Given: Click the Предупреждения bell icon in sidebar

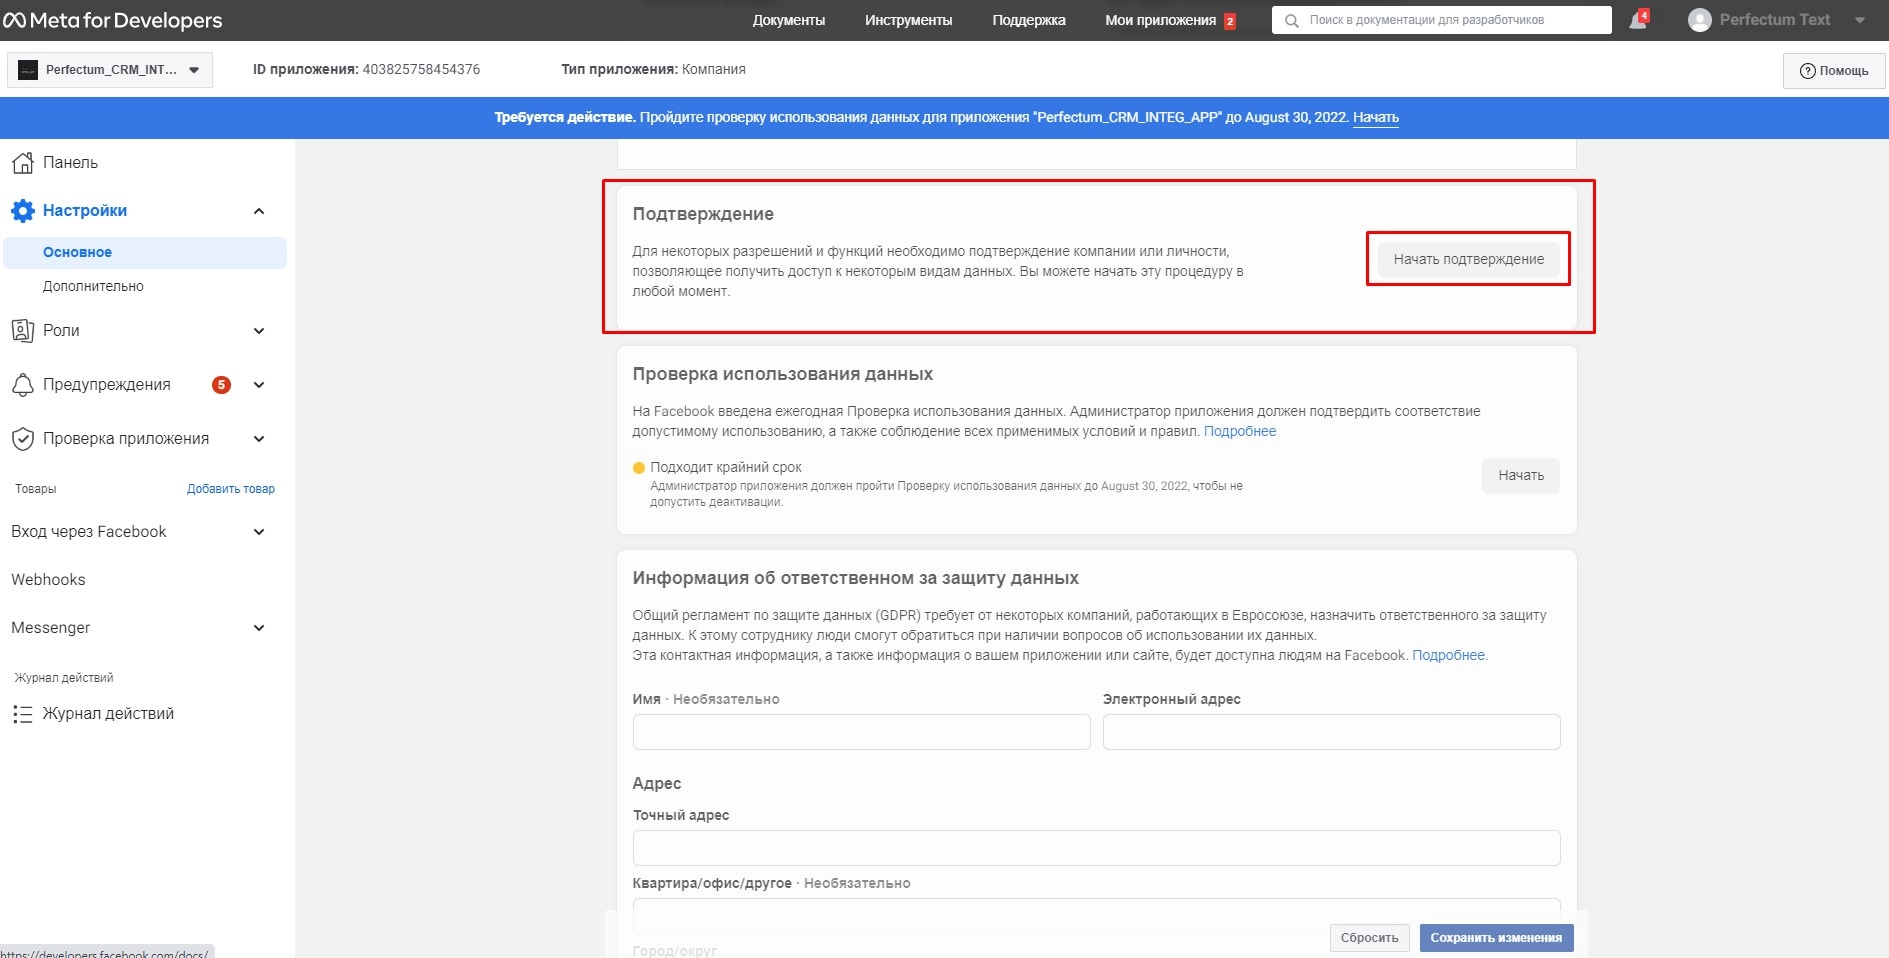Looking at the screenshot, I should tap(22, 385).
